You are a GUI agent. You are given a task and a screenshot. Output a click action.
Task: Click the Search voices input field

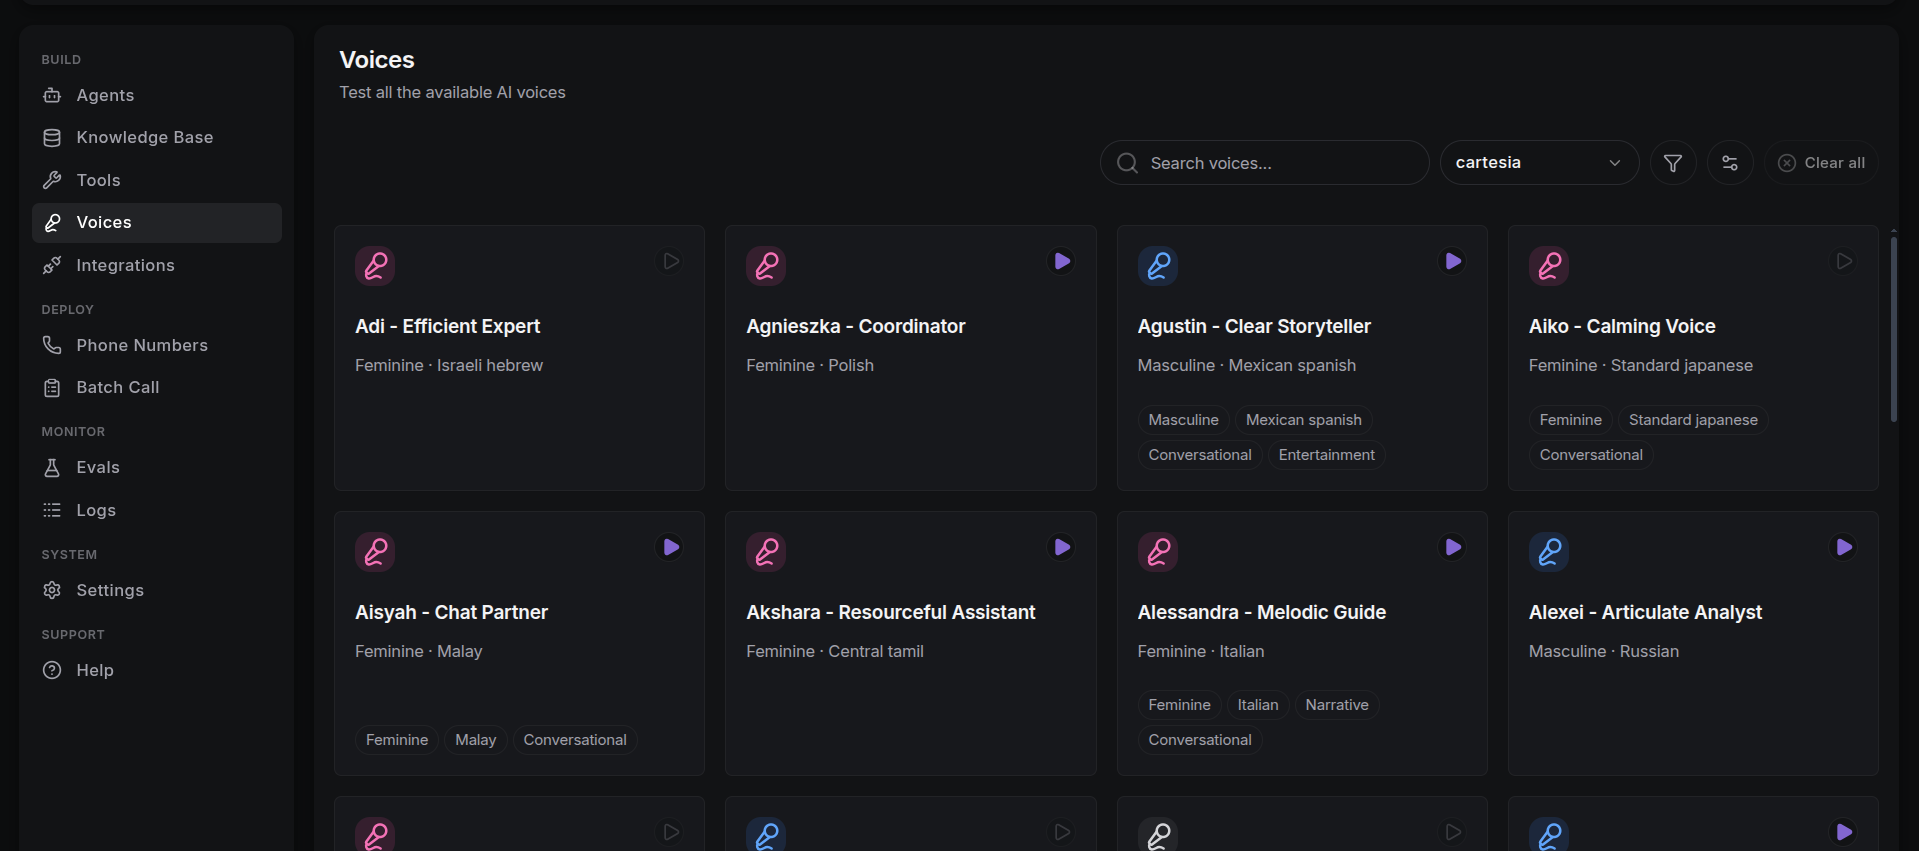tap(1264, 163)
